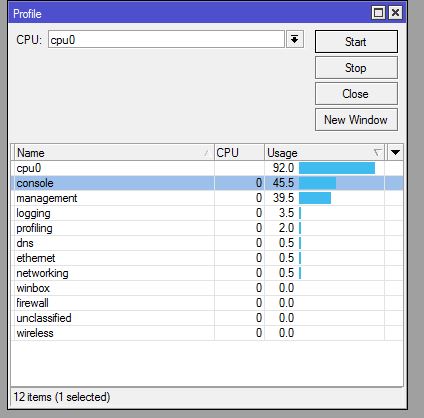Select the cpu0 row in the table
This screenshot has height=418, width=424.
pyautogui.click(x=207, y=168)
